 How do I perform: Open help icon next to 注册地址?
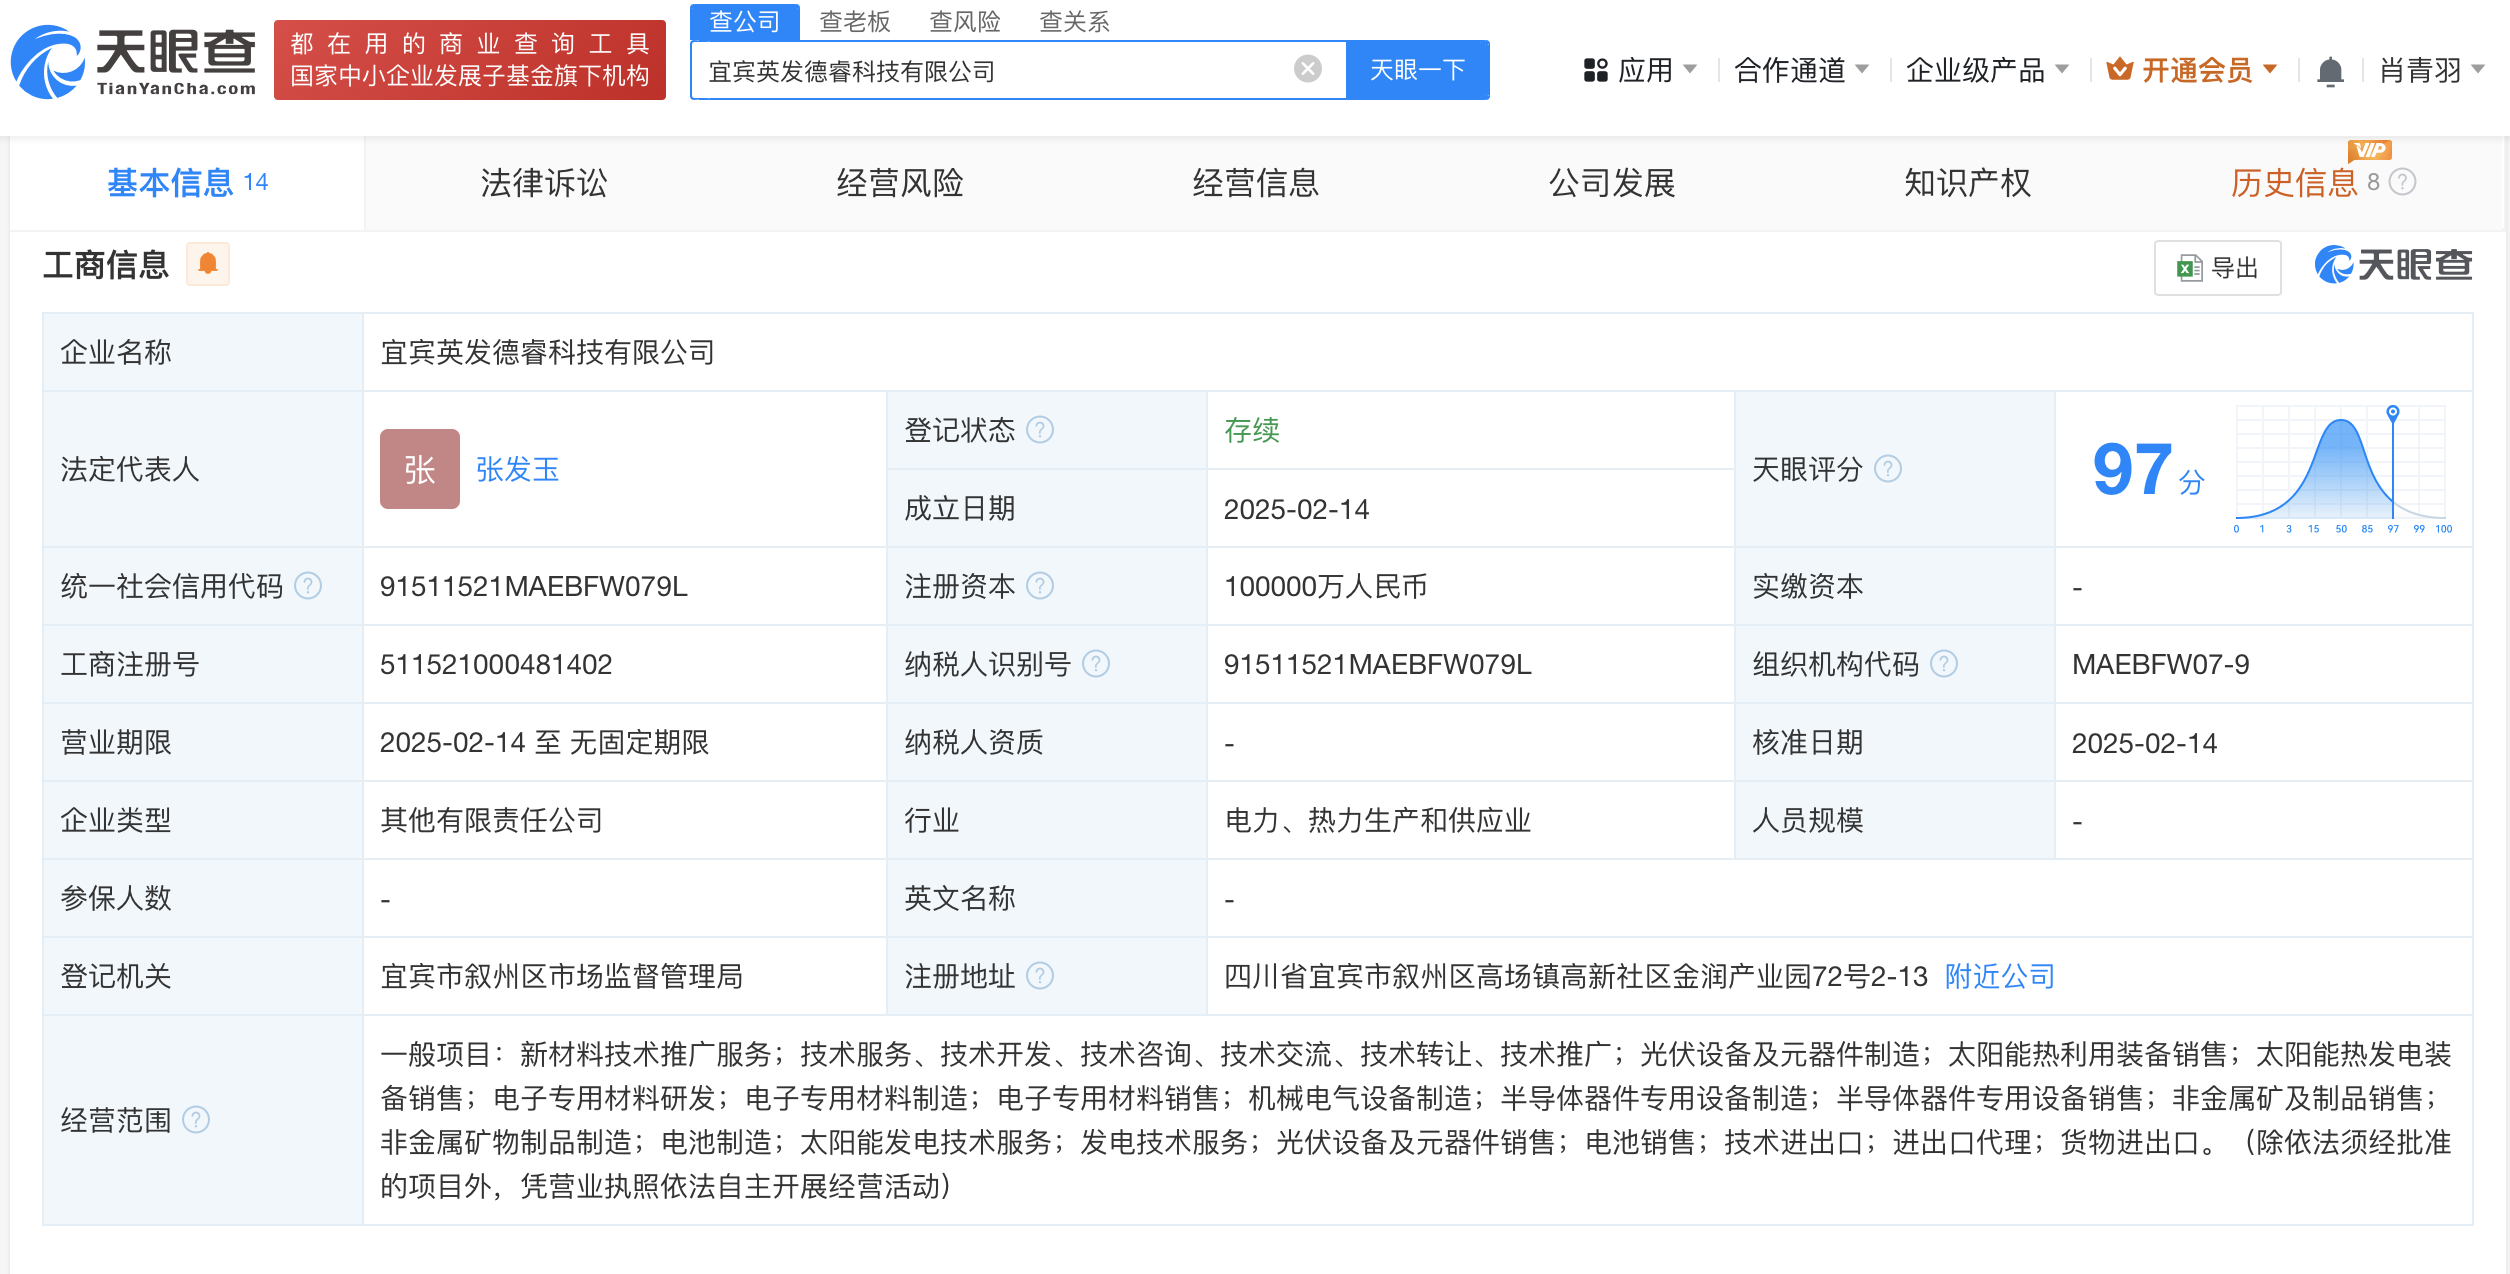1040,976
